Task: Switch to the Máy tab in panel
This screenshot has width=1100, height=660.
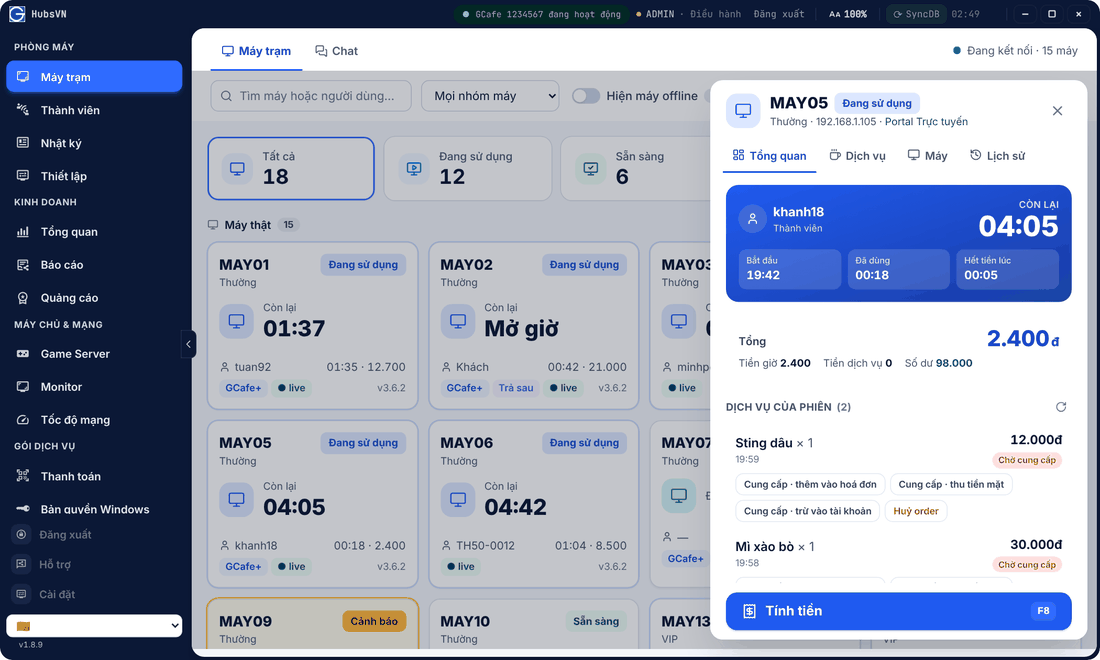Action: click(x=927, y=156)
